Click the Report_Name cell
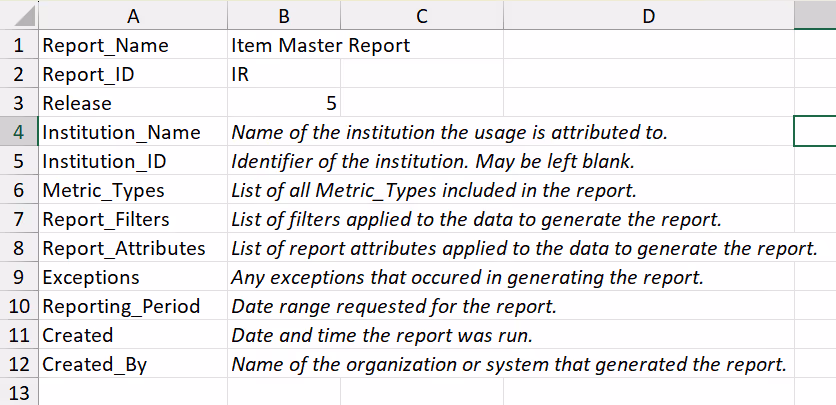The width and height of the screenshot is (836, 405). (x=133, y=45)
